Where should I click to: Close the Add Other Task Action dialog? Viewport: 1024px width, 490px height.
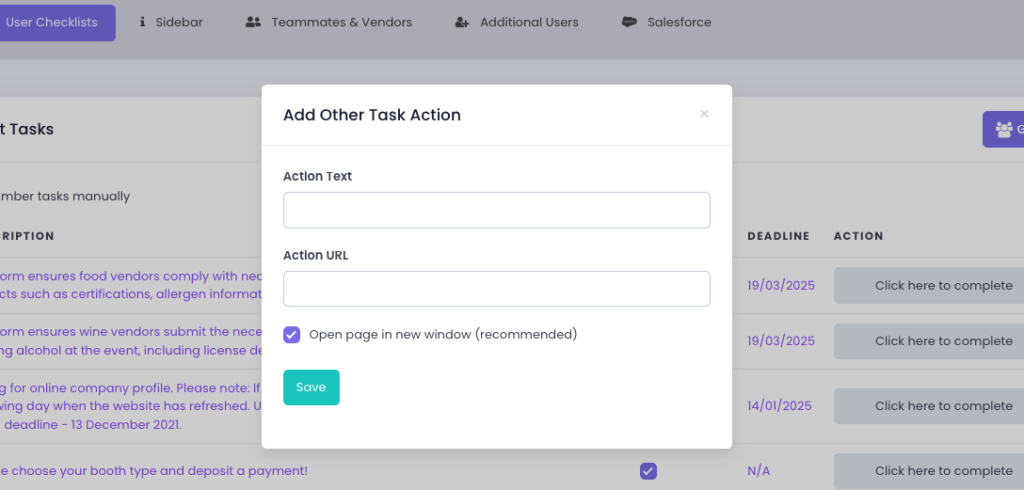(704, 114)
